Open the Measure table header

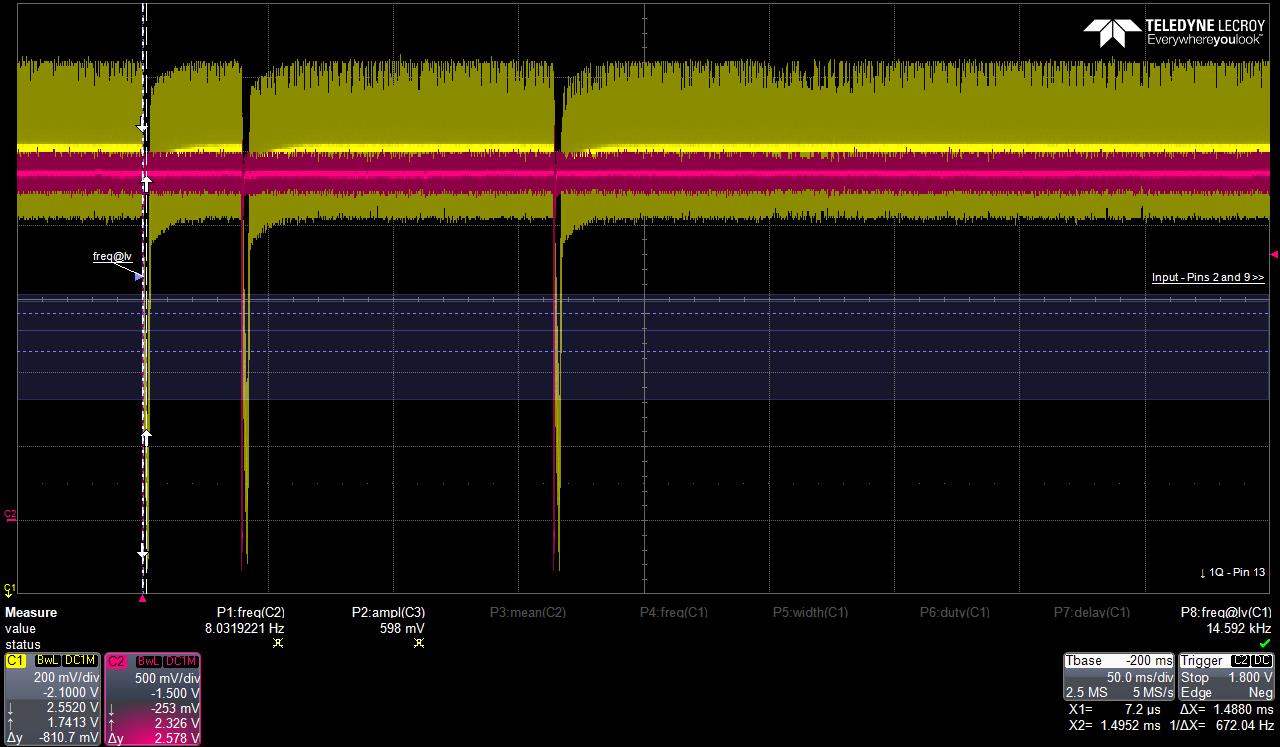coord(31,612)
